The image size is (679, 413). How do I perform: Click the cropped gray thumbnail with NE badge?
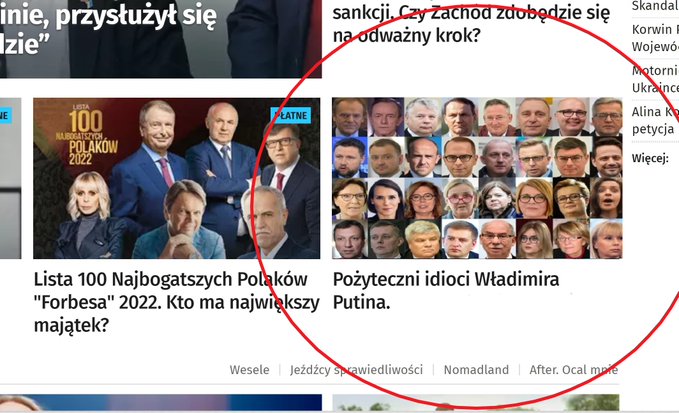pyautogui.click(x=10, y=178)
